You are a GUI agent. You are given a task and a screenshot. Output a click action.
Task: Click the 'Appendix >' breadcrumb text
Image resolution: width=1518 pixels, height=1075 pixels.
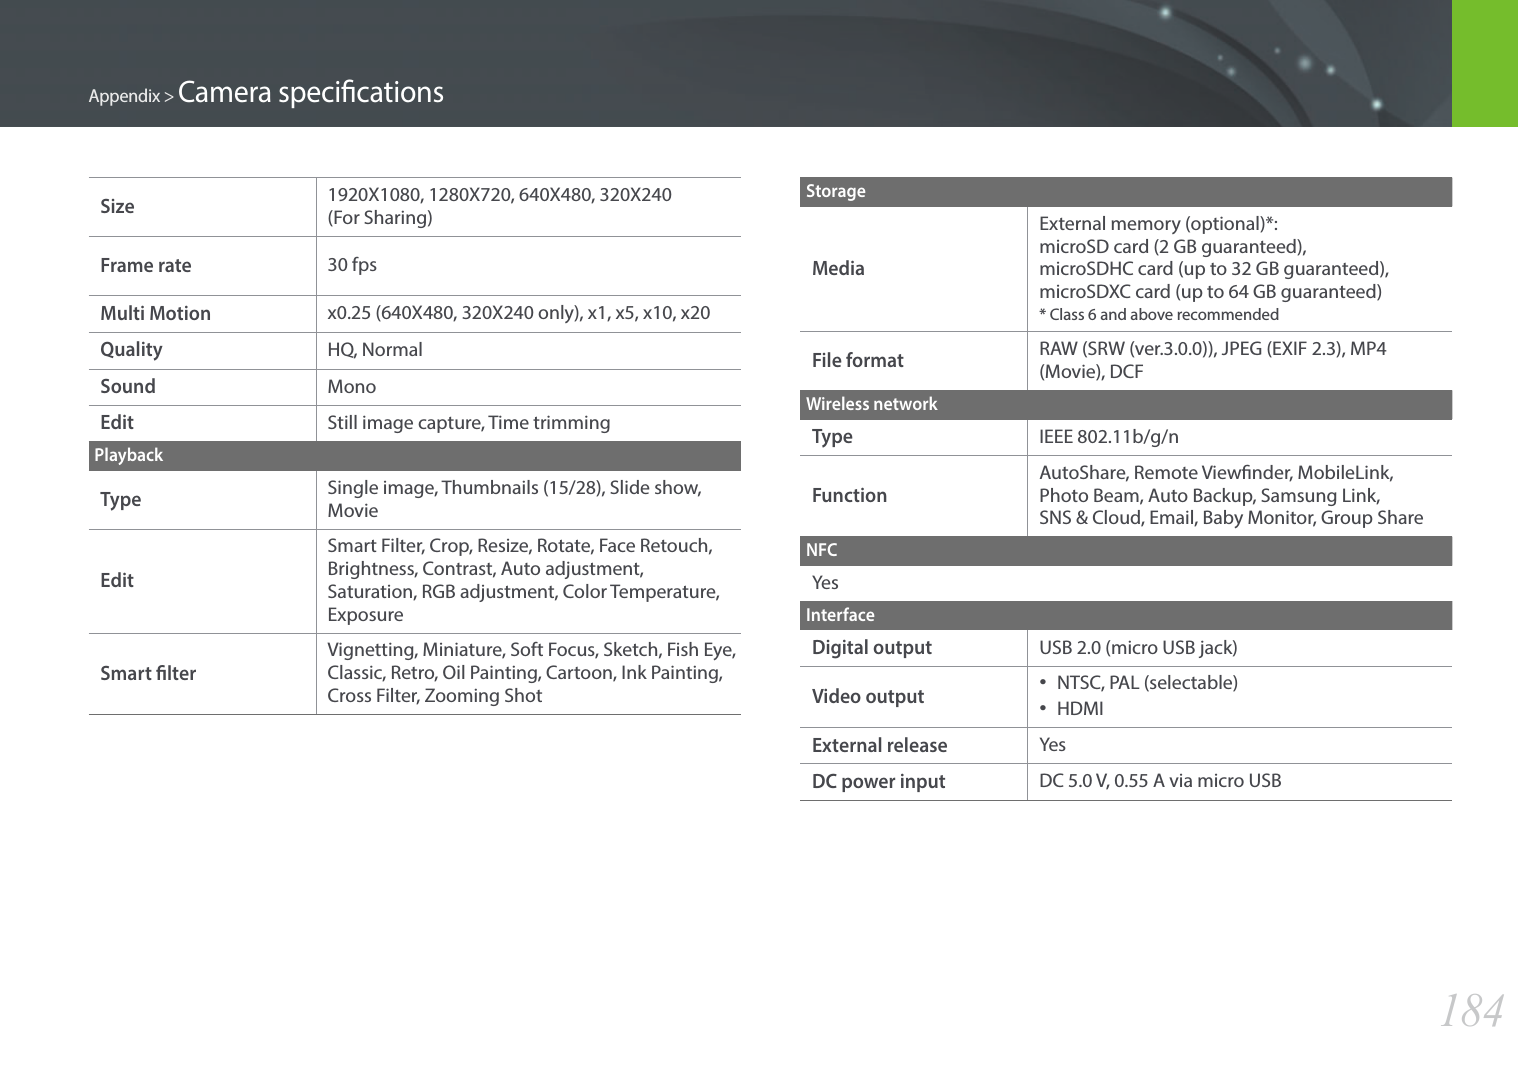pos(131,96)
